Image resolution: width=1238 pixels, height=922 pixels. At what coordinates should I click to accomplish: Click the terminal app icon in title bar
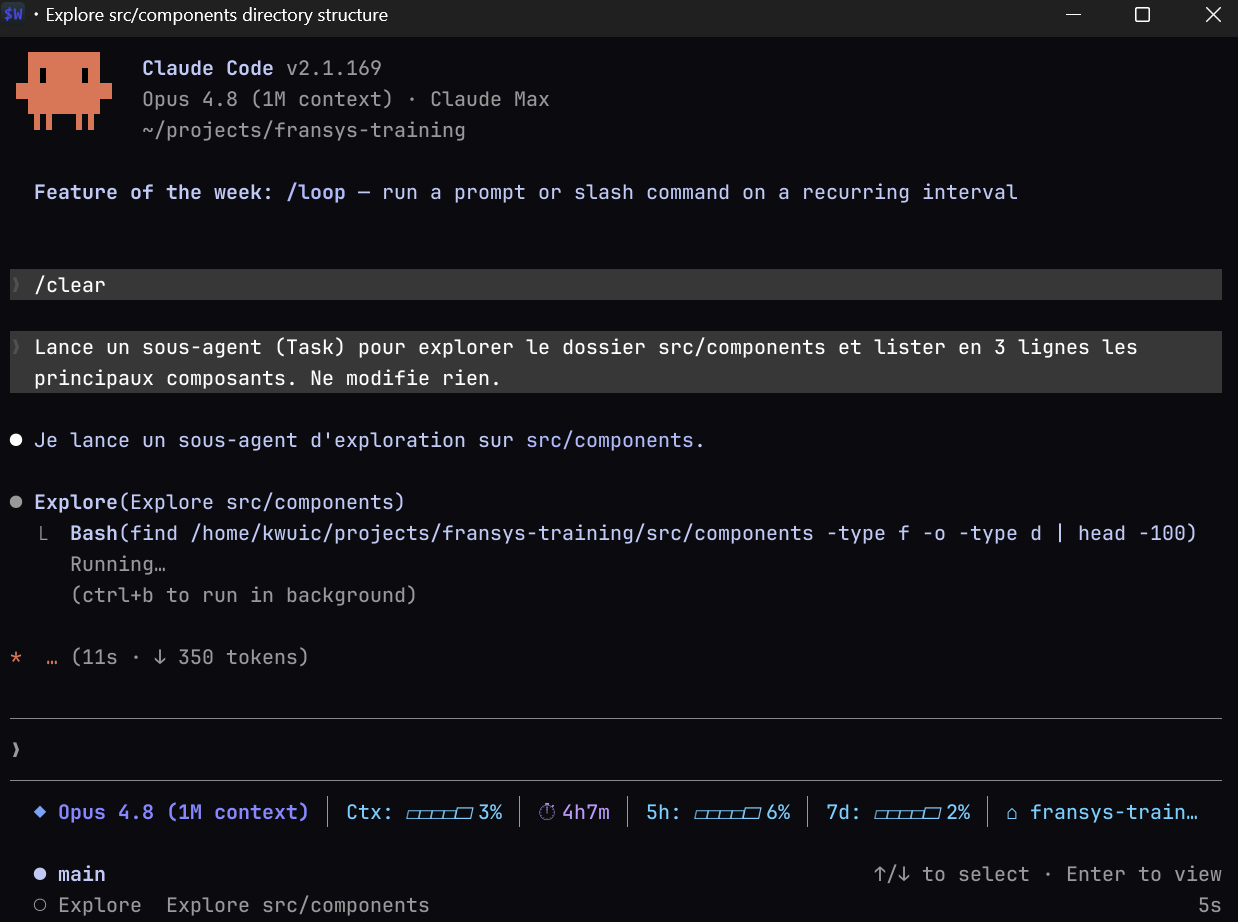(x=14, y=15)
